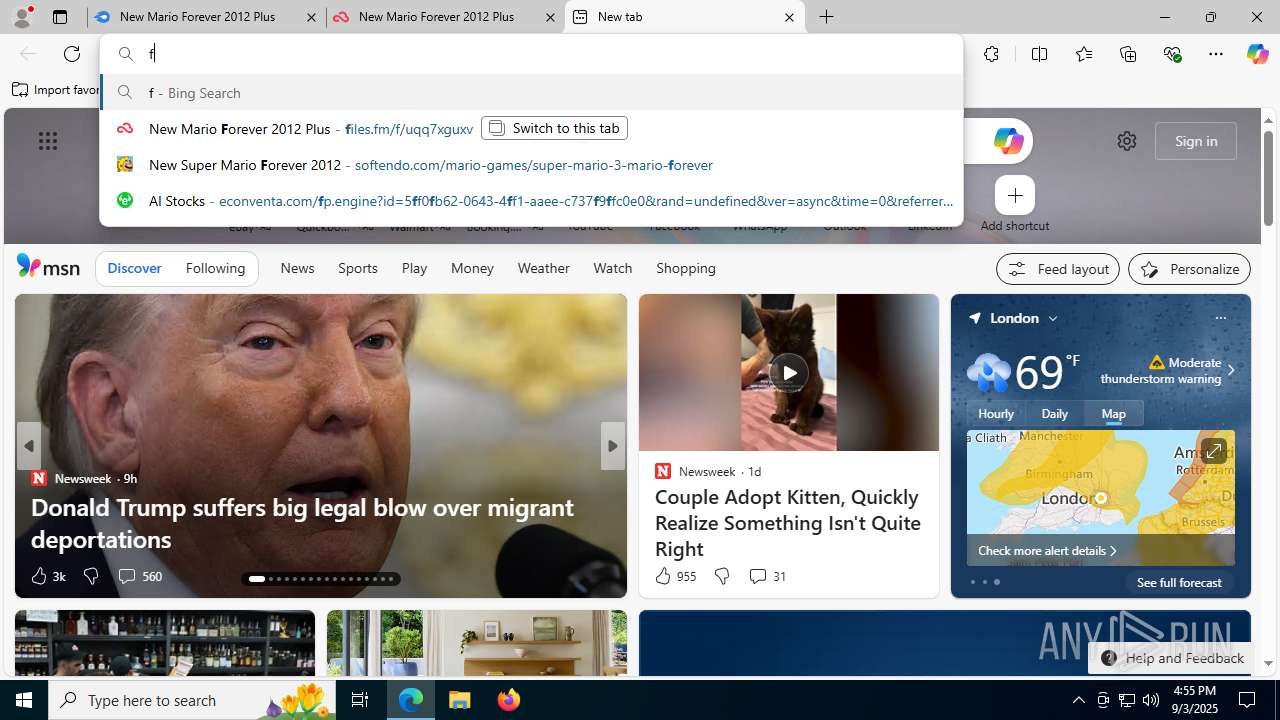The height and width of the screenshot is (720, 1280).
Task: Open the Collections icon
Action: 1128,54
